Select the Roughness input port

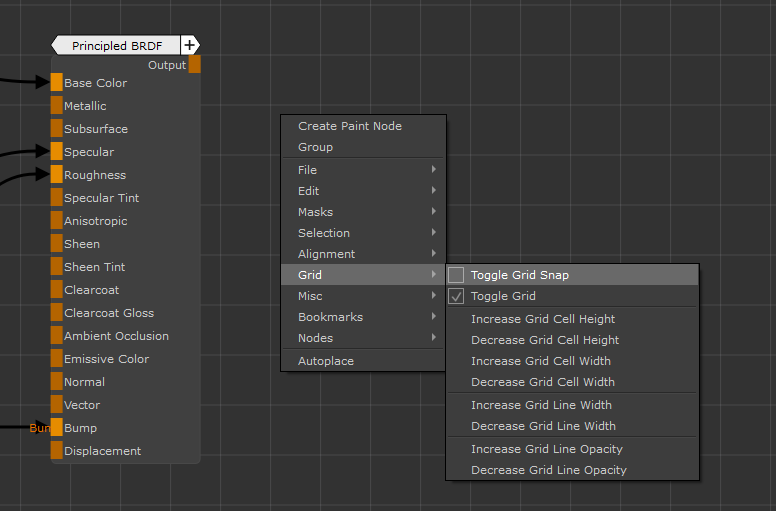(57, 175)
